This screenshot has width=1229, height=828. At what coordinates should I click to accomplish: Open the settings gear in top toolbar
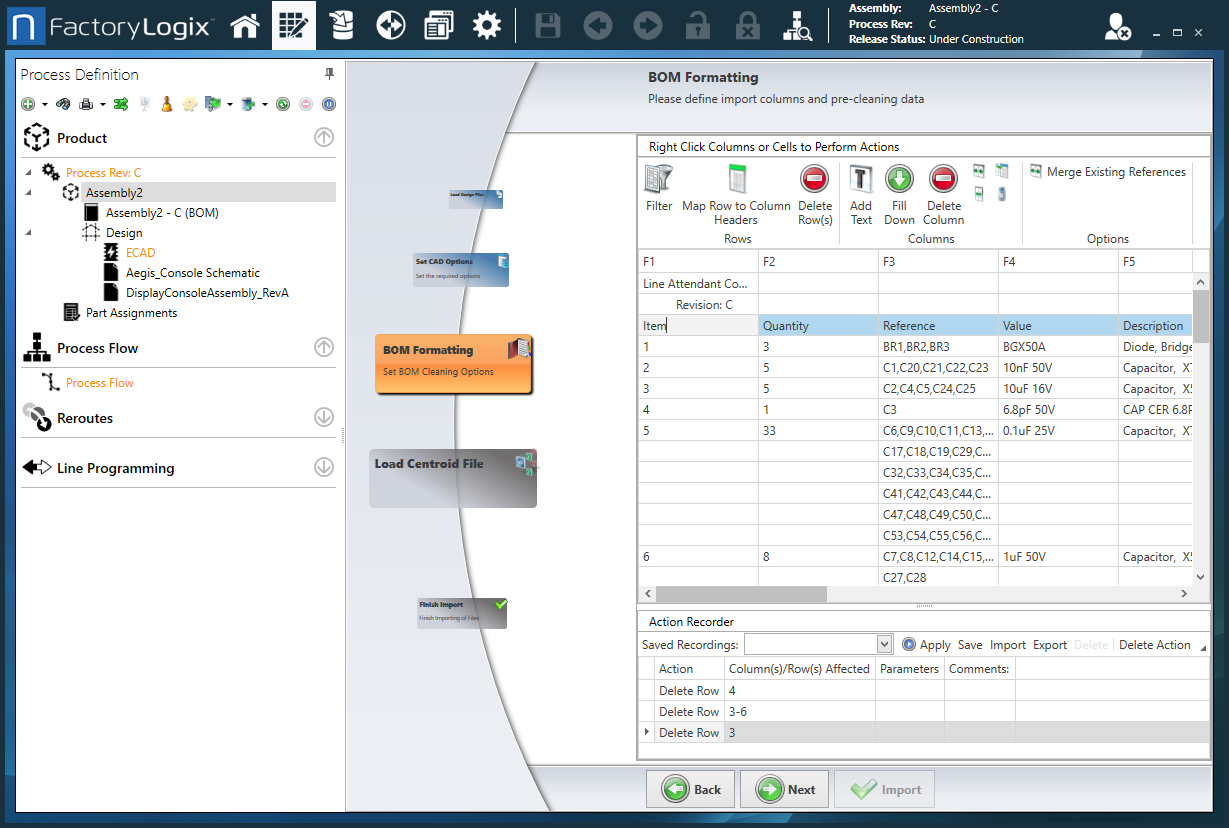(487, 26)
